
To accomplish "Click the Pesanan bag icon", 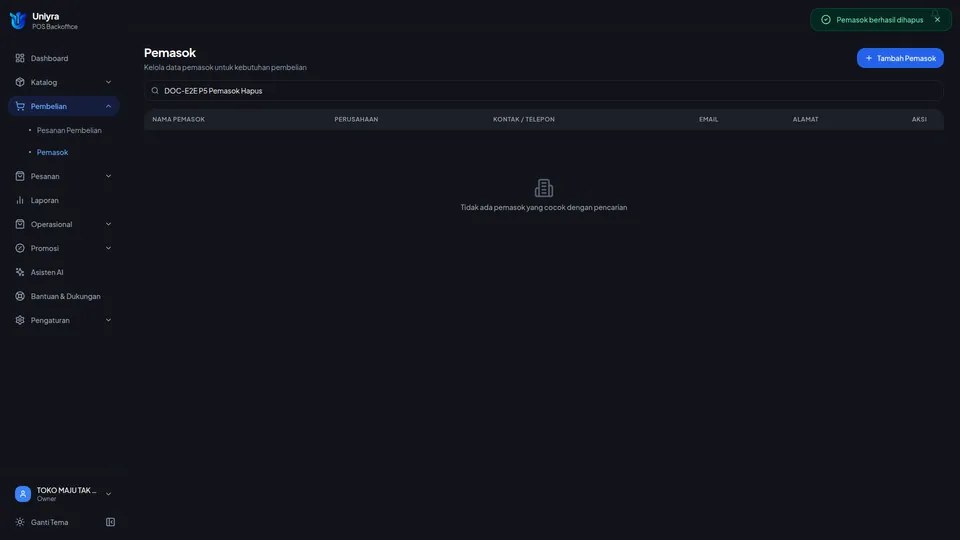I will [x=20, y=176].
